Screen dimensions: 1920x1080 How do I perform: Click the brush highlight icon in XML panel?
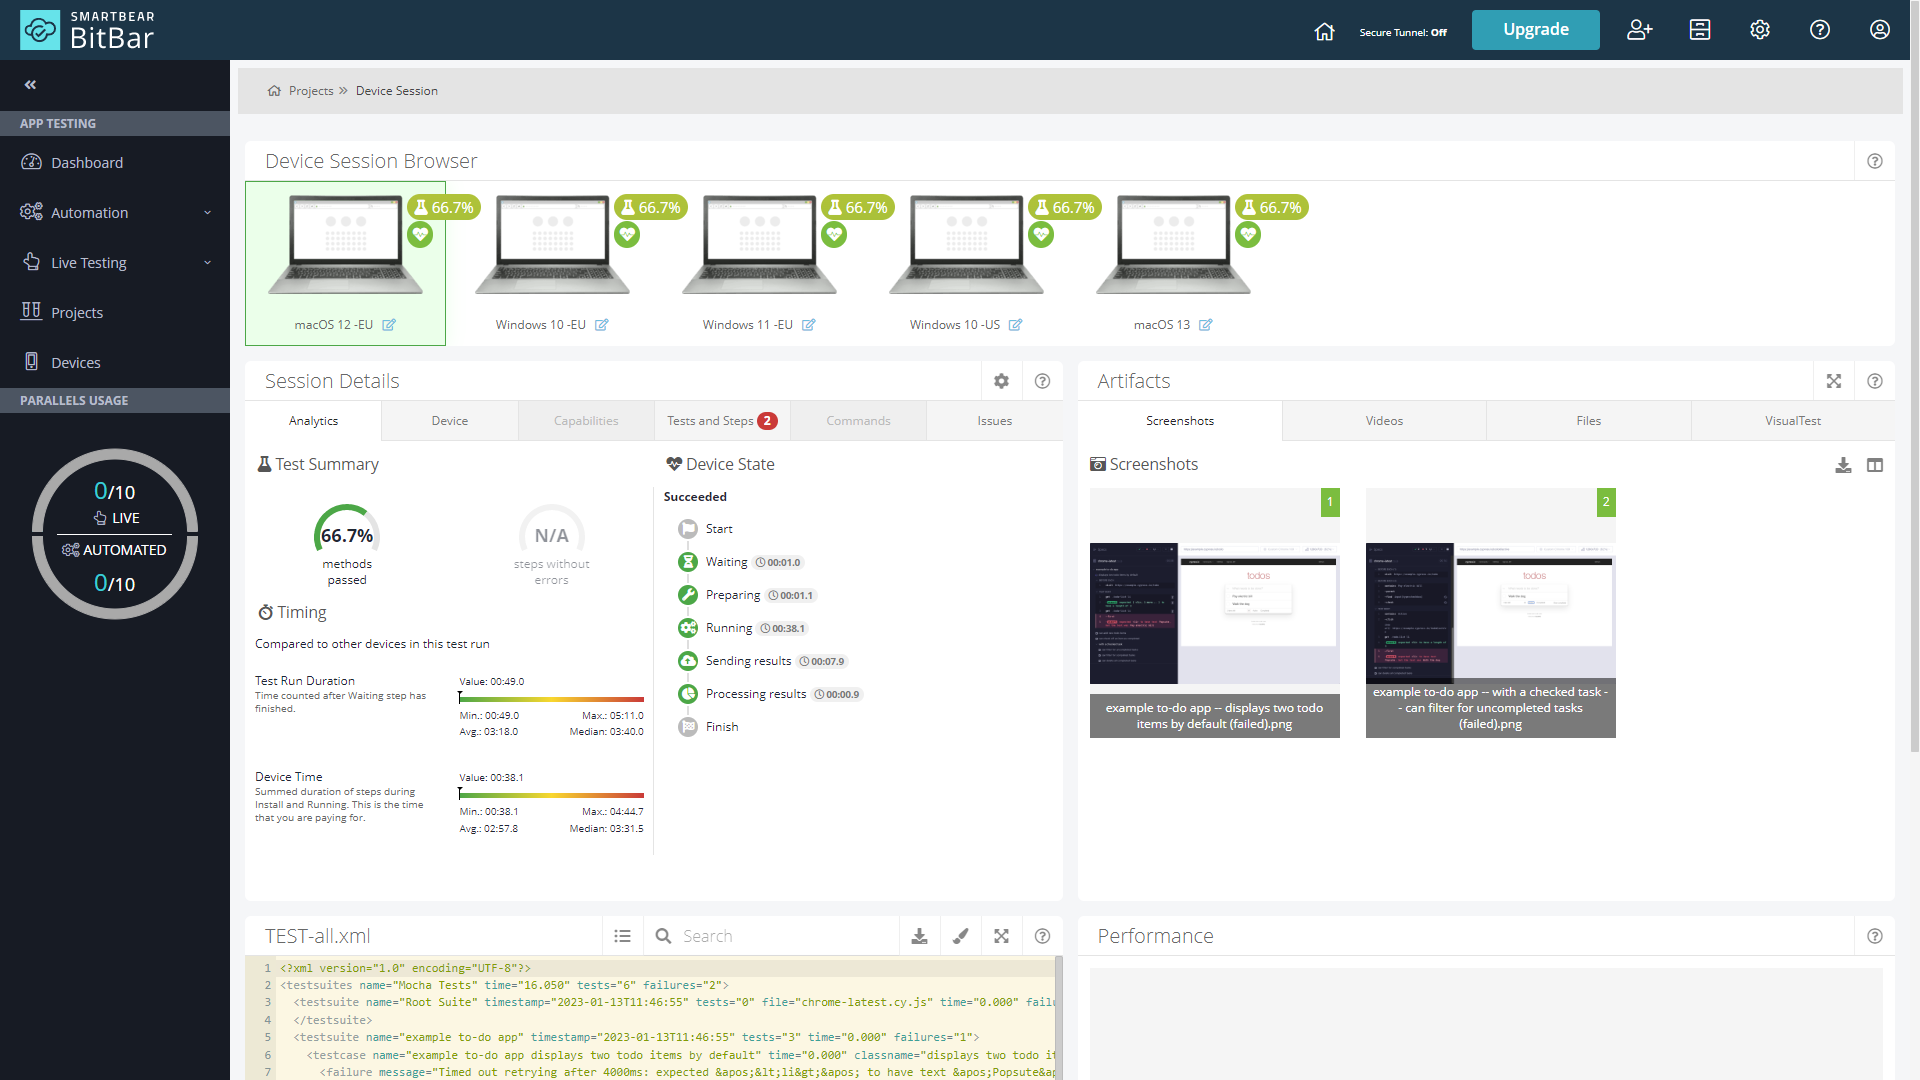(x=960, y=936)
